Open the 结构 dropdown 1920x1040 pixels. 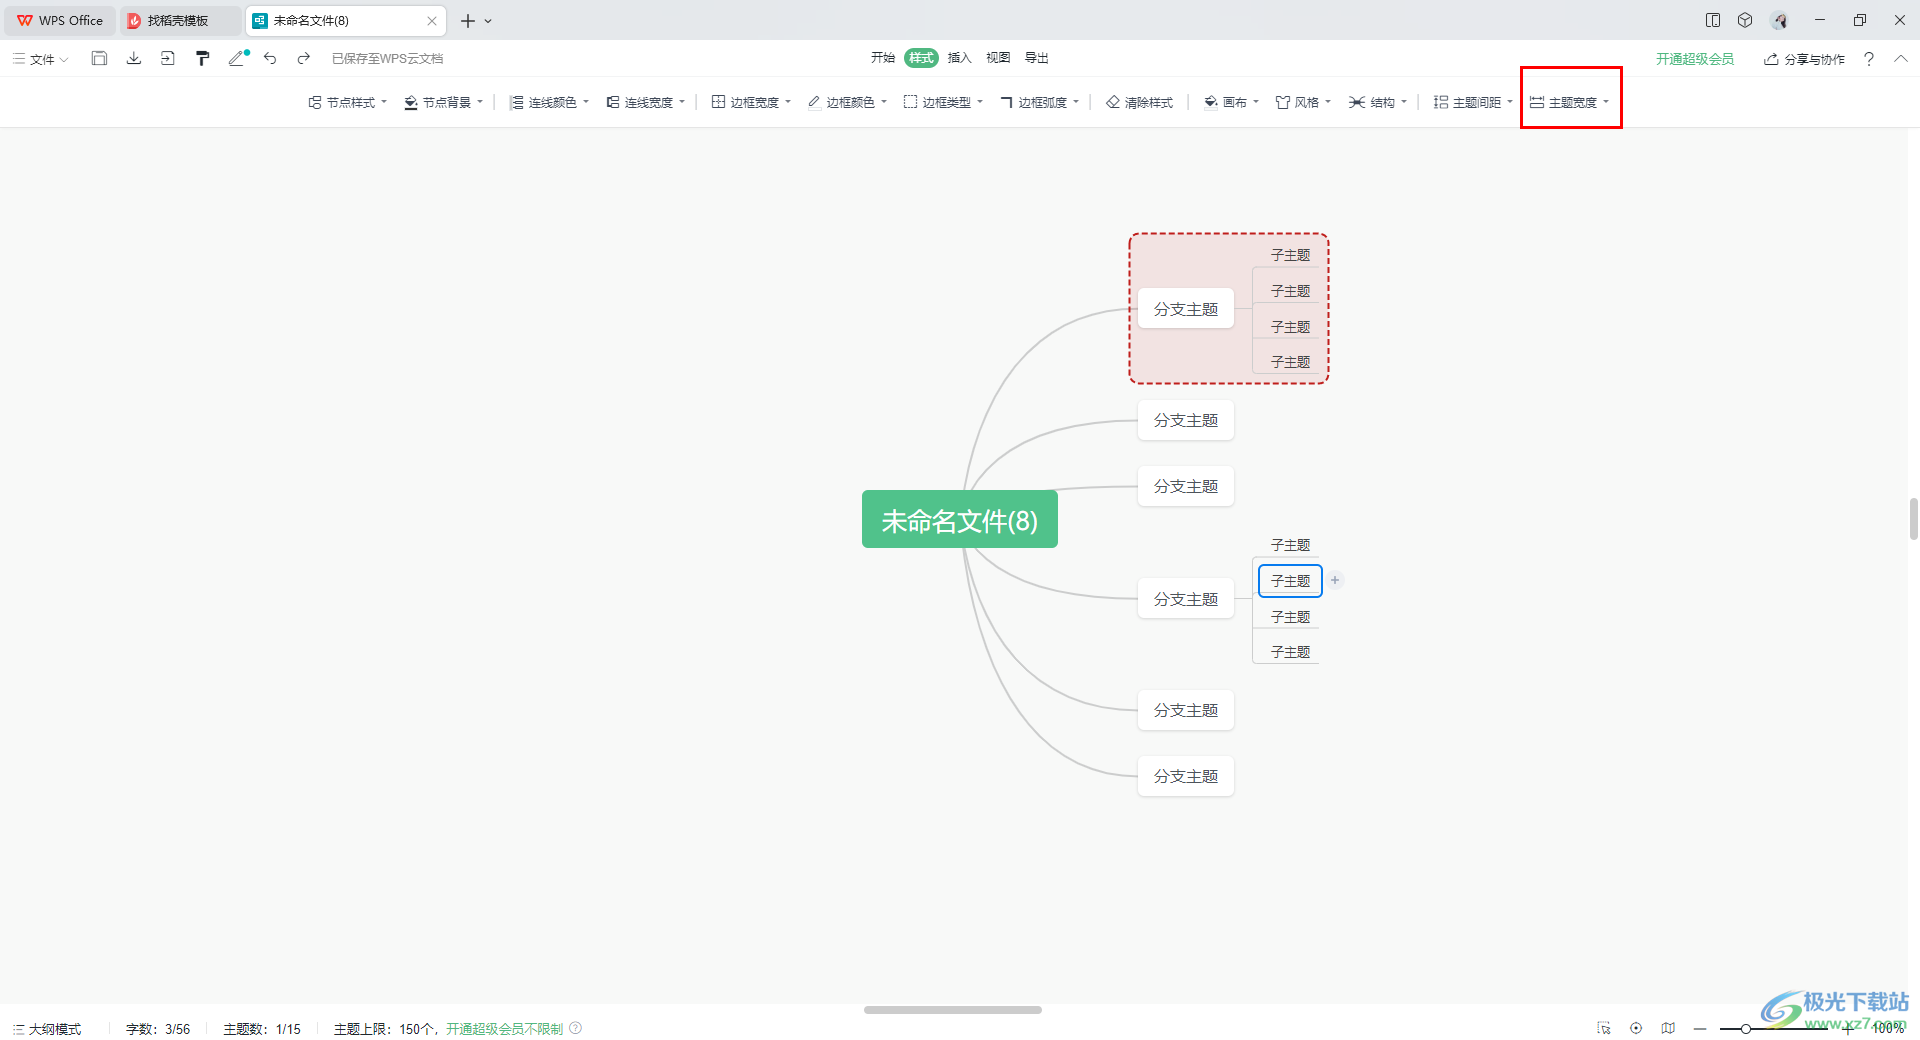click(1377, 102)
